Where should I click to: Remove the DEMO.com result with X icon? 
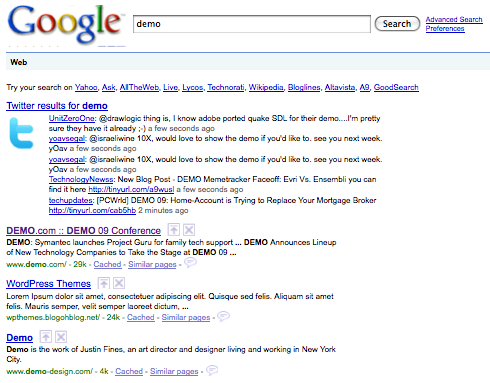(x=189, y=230)
